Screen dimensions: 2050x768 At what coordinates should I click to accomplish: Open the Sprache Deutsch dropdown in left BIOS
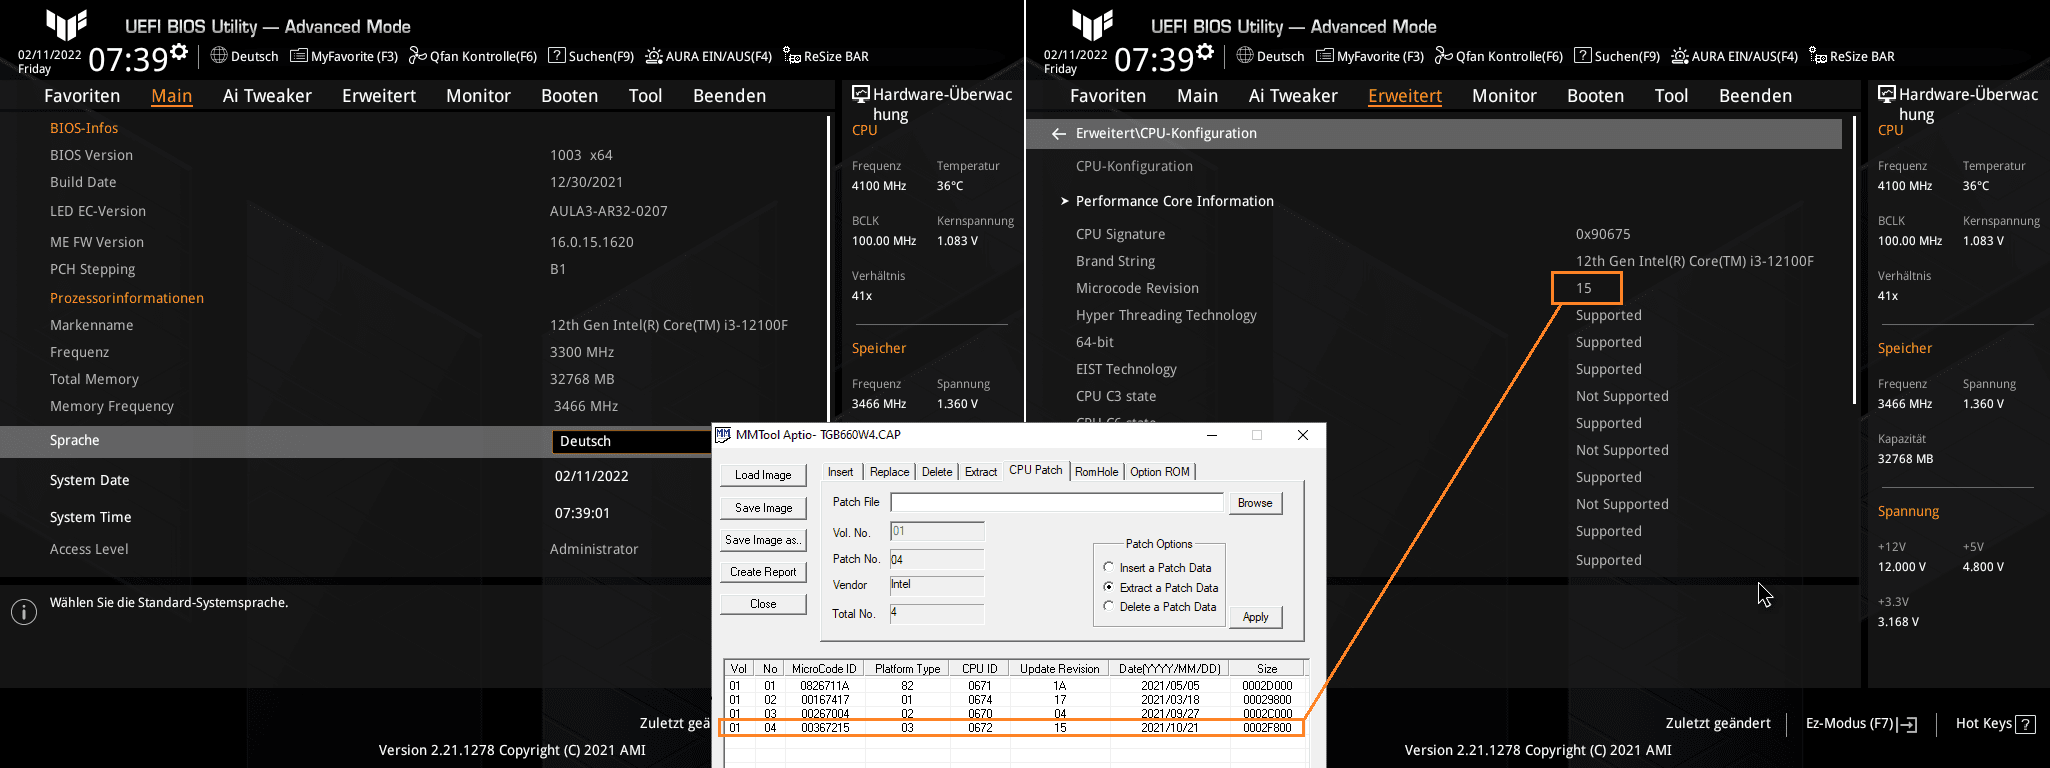pos(631,441)
